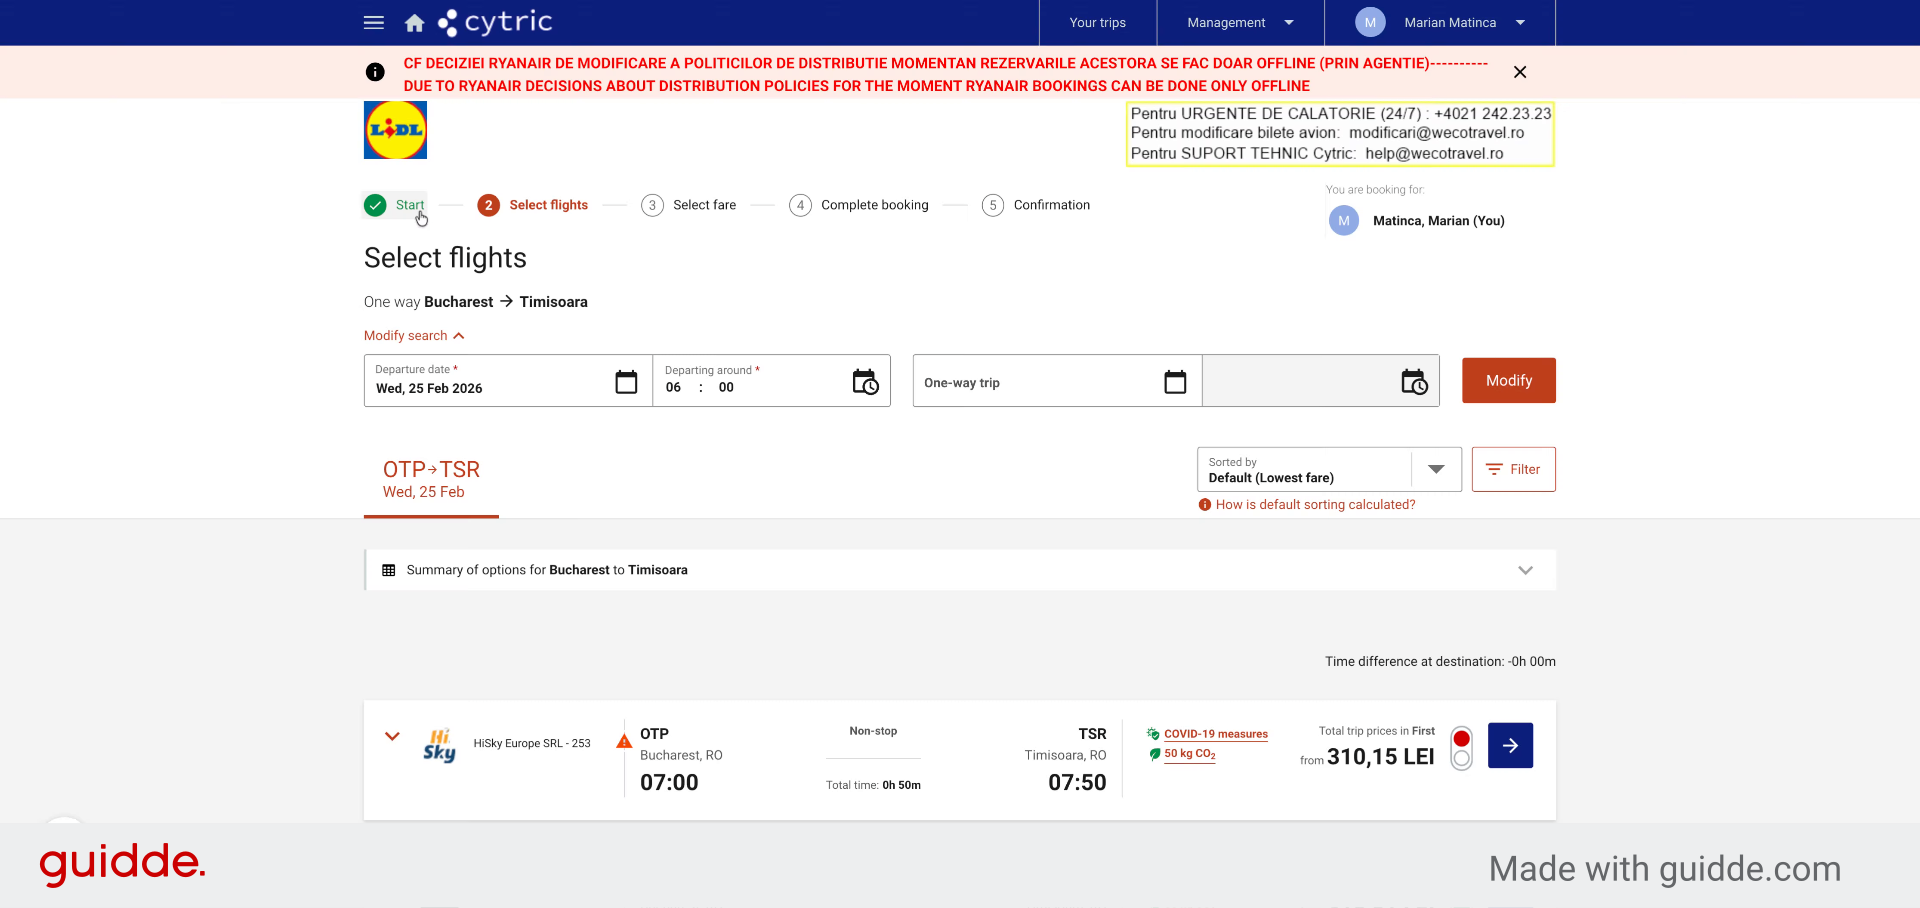1920x908 pixels.
Task: Open Your trips page
Action: pos(1097,23)
